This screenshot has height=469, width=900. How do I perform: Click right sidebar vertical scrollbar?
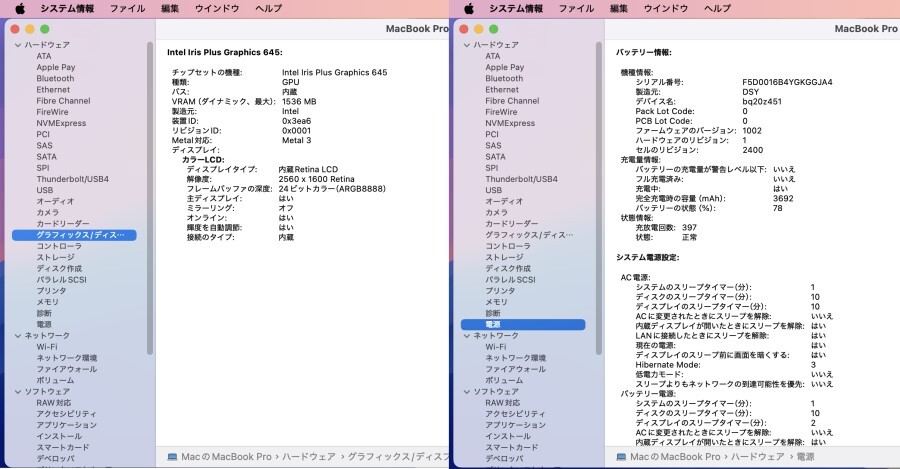(x=599, y=198)
